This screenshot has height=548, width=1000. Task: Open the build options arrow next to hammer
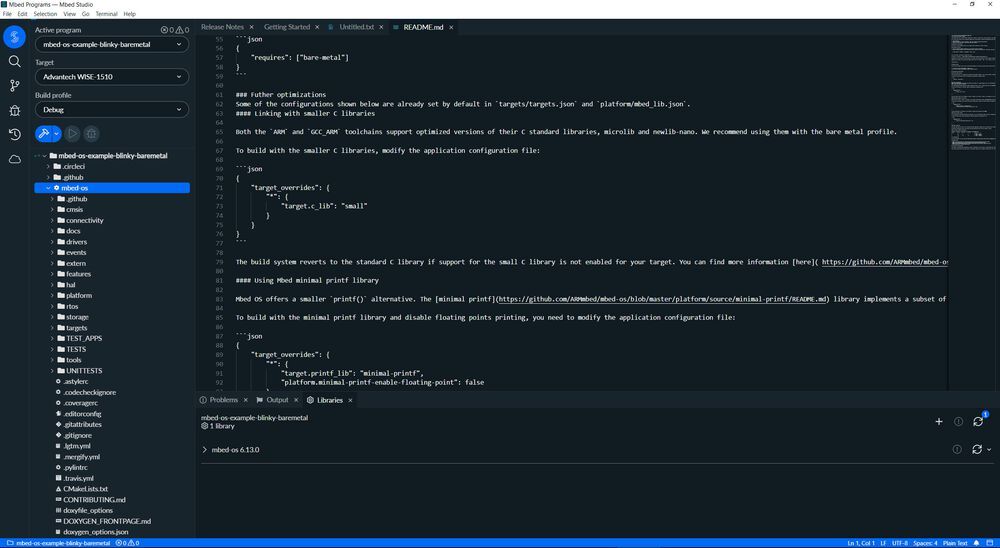click(57, 133)
